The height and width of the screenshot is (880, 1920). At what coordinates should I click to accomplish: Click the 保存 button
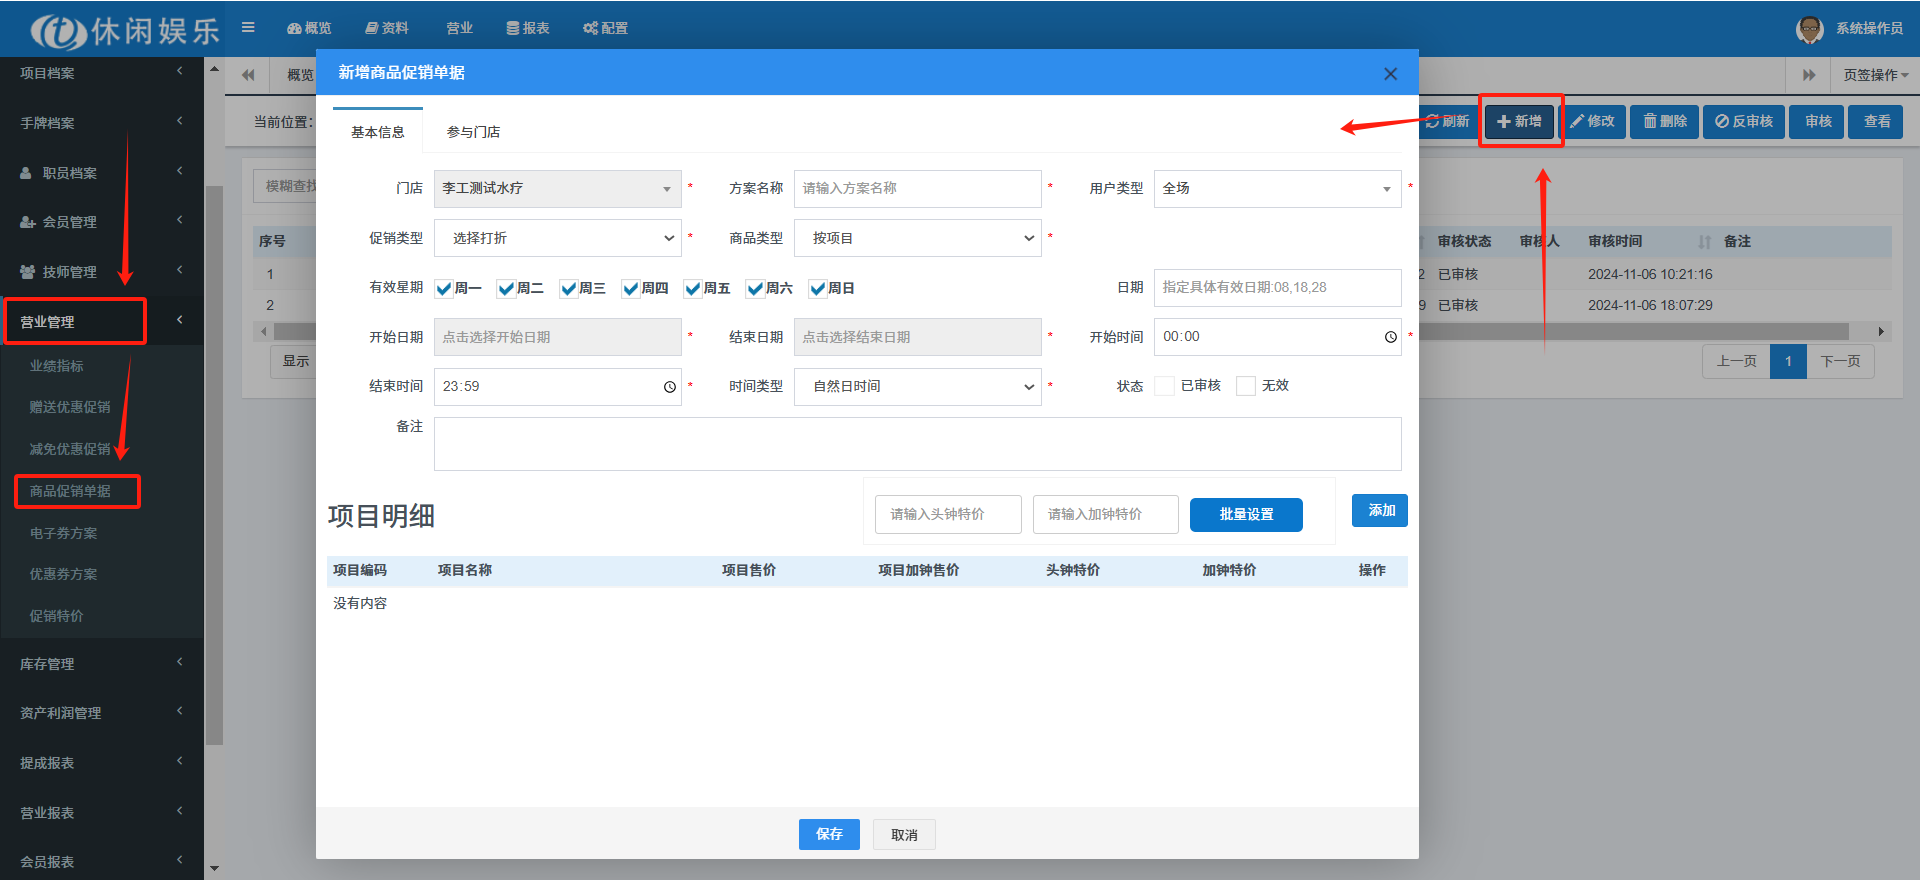(x=829, y=834)
